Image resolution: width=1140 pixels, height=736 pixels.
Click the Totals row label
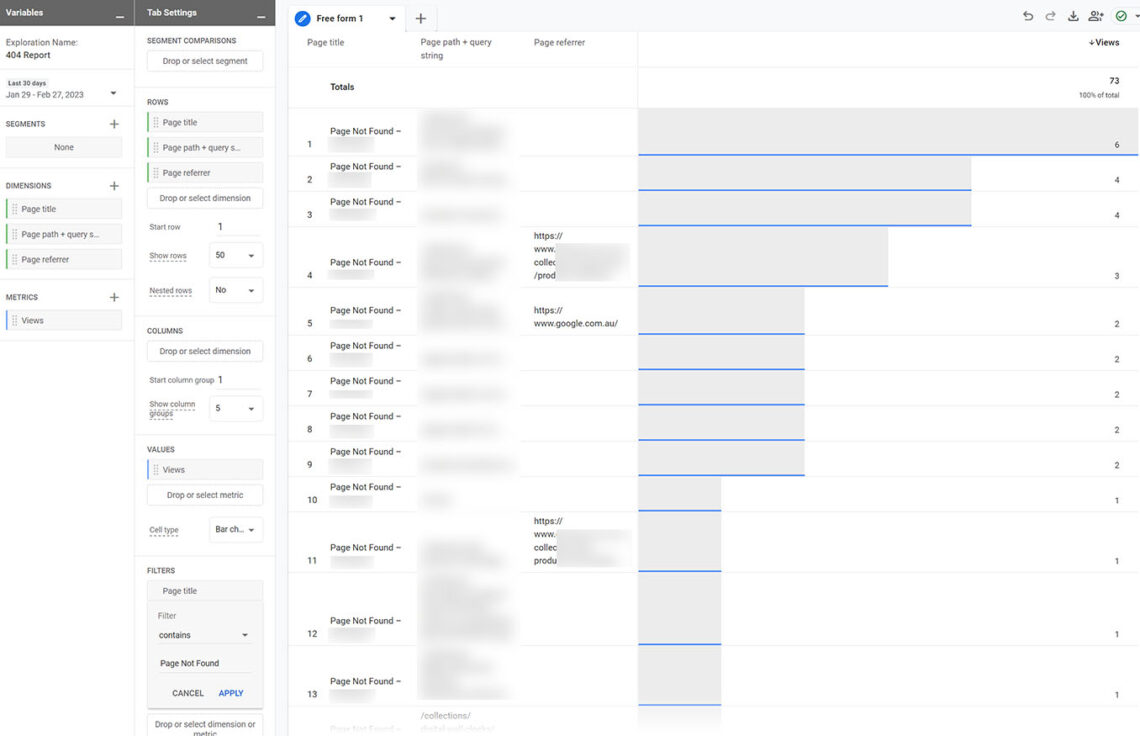click(x=342, y=87)
